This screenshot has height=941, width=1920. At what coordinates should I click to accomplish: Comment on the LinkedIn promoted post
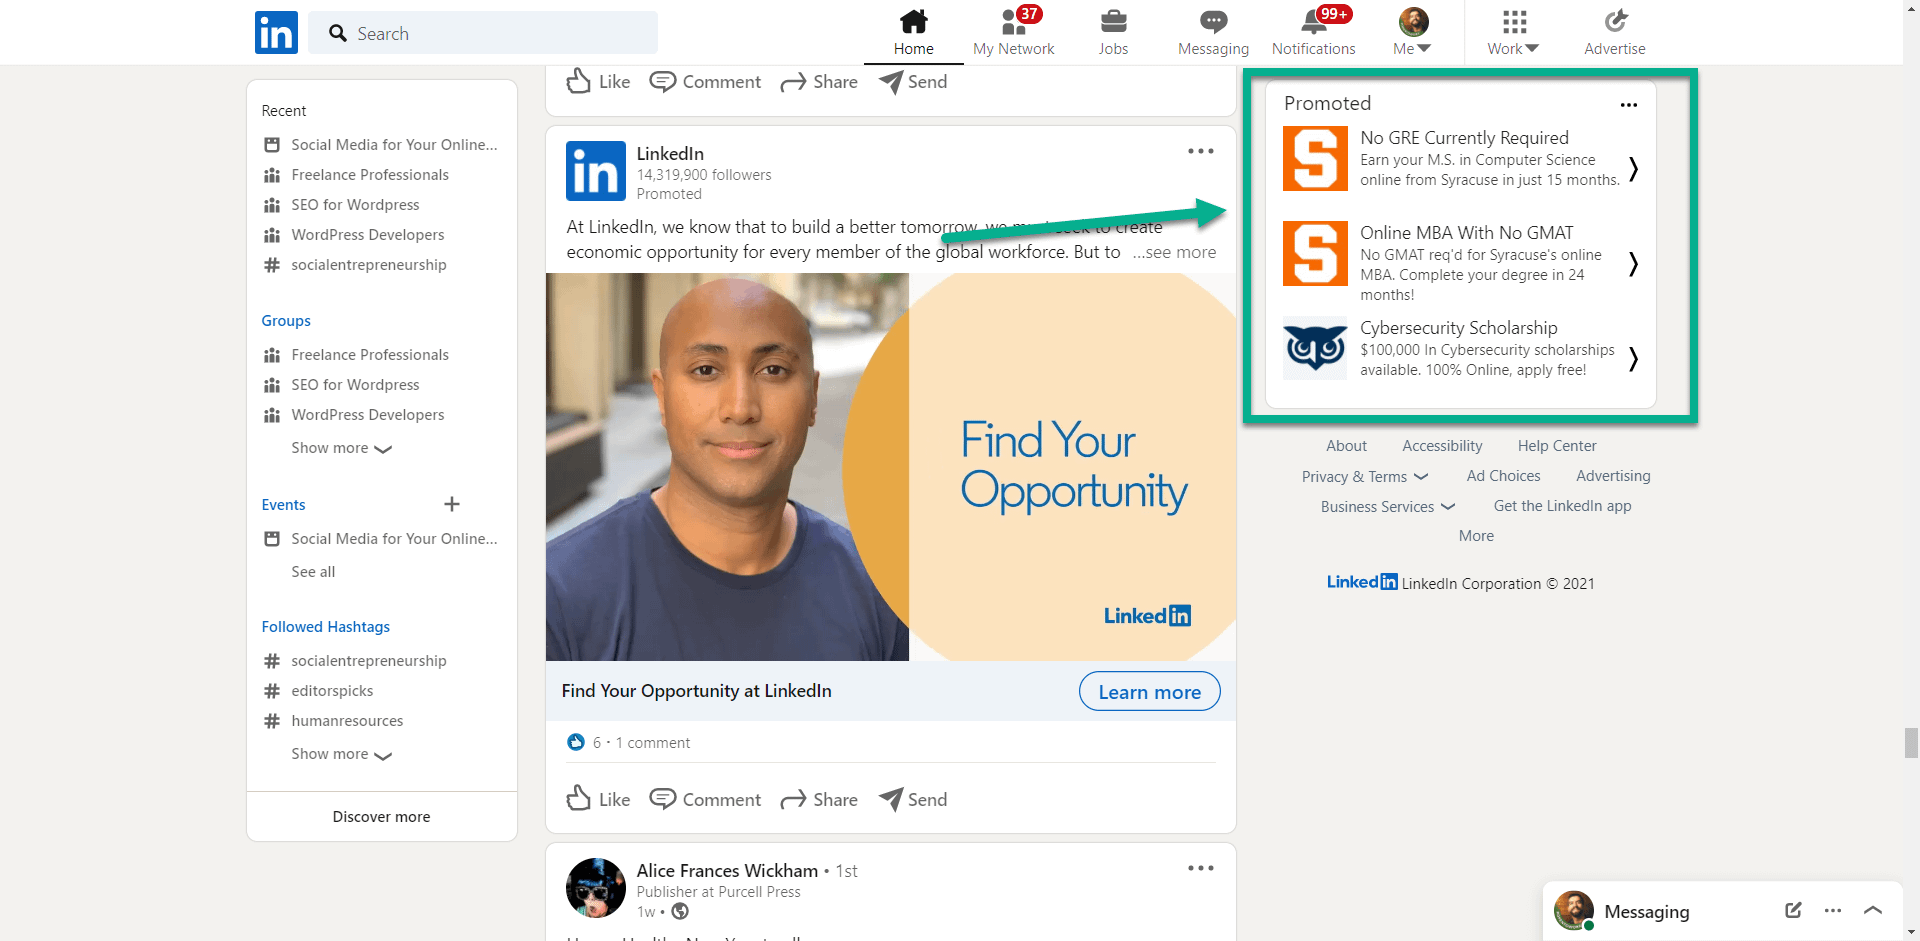tap(705, 799)
